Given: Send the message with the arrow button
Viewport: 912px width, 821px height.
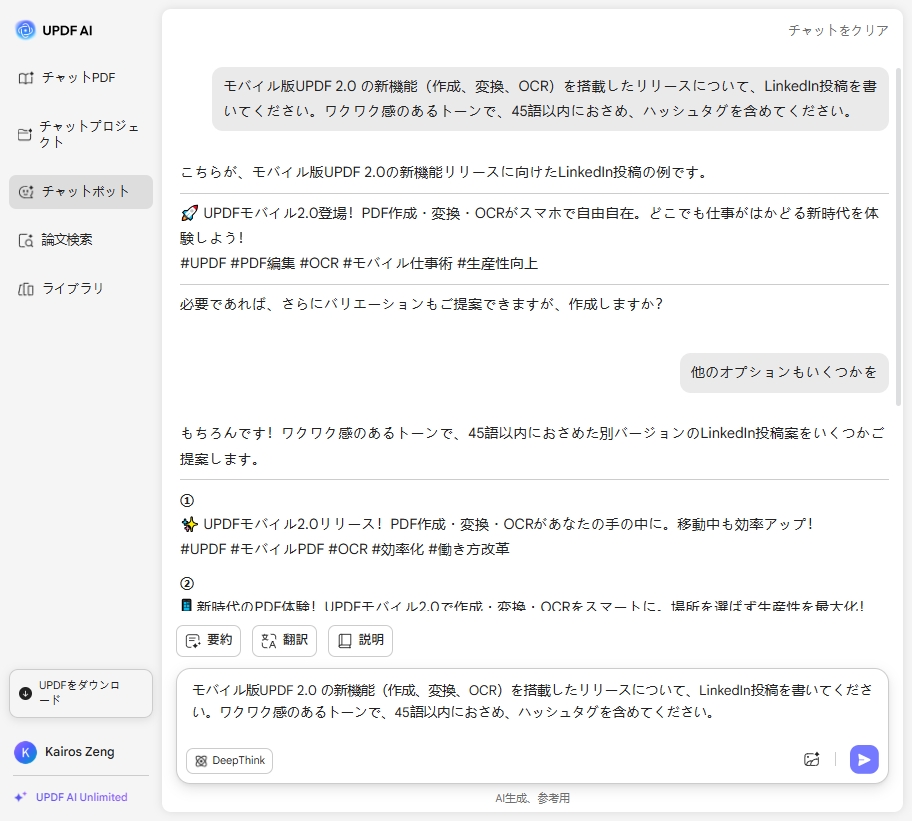Looking at the screenshot, I should coord(864,759).
